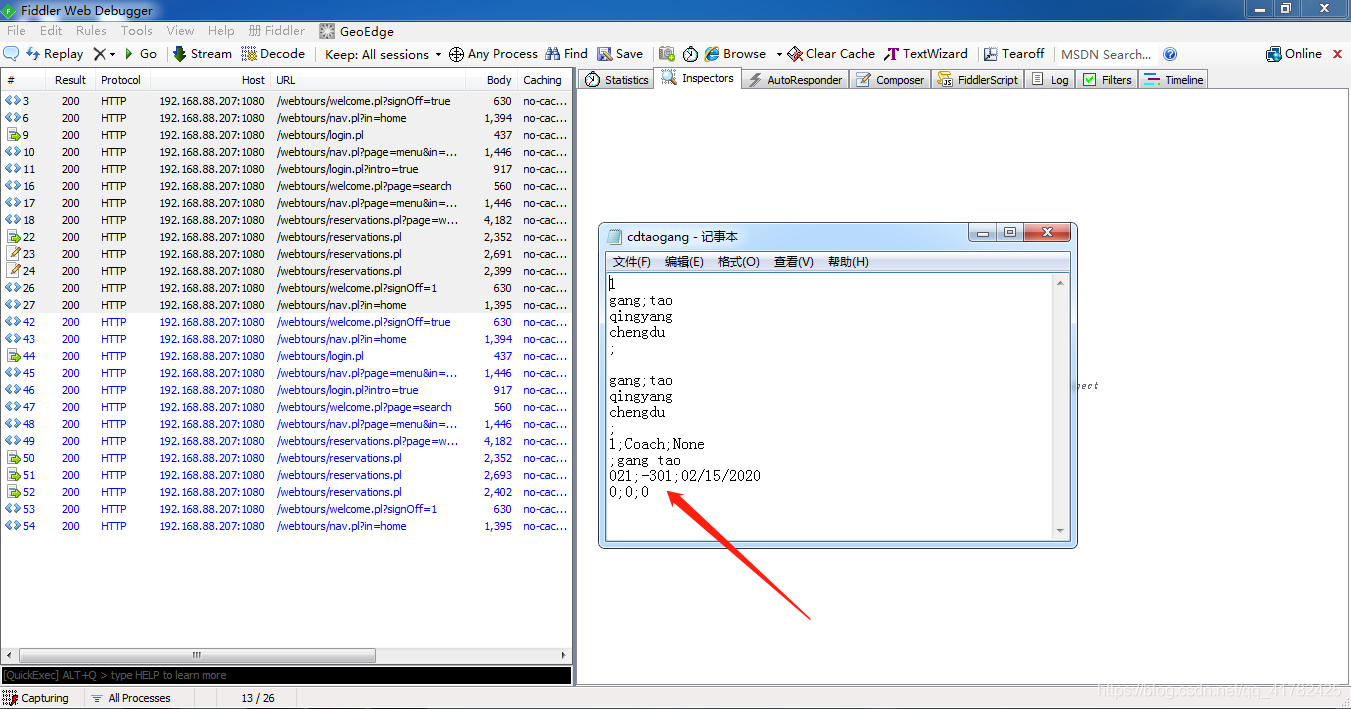Click the blue help question icon

(x=1170, y=54)
